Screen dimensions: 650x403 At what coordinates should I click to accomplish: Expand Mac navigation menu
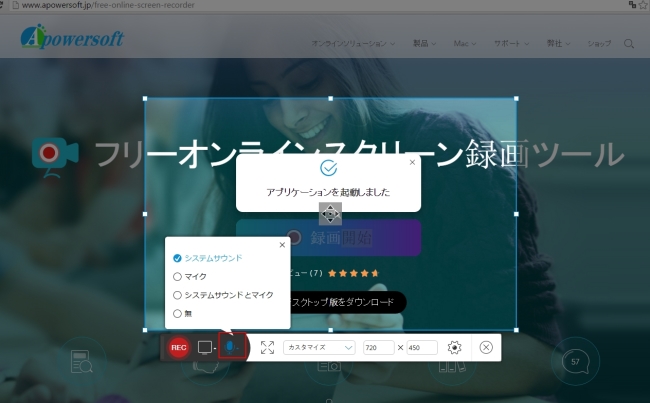(x=465, y=44)
